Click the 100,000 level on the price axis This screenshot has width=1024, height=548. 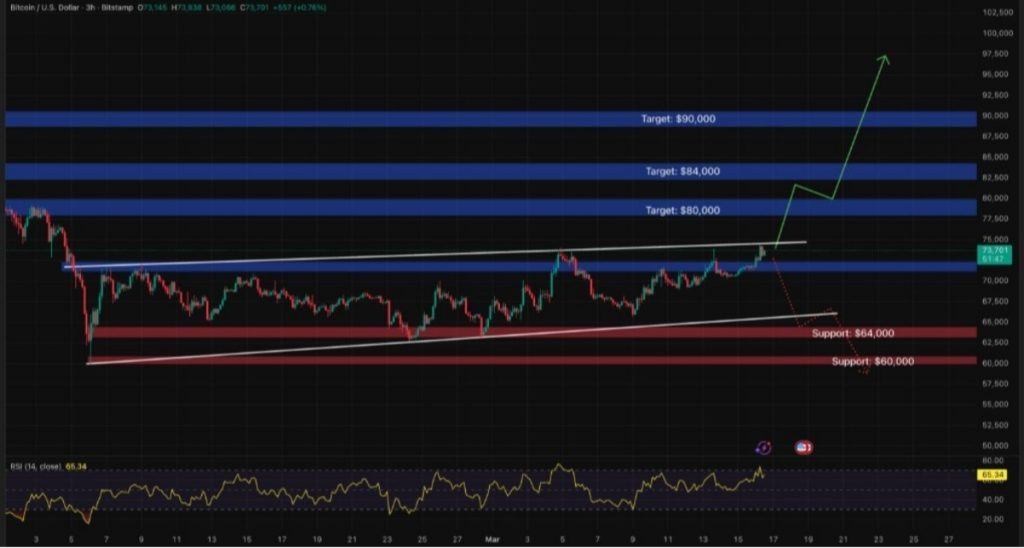coord(996,33)
